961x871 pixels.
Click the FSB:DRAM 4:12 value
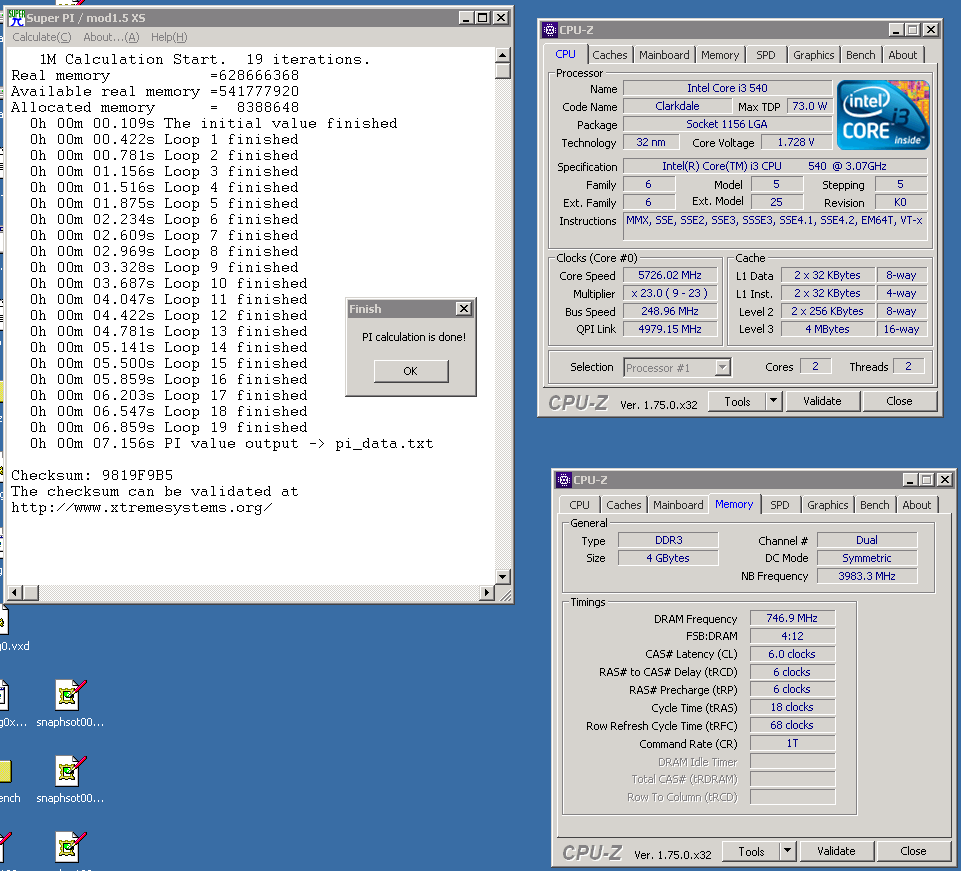[792, 636]
